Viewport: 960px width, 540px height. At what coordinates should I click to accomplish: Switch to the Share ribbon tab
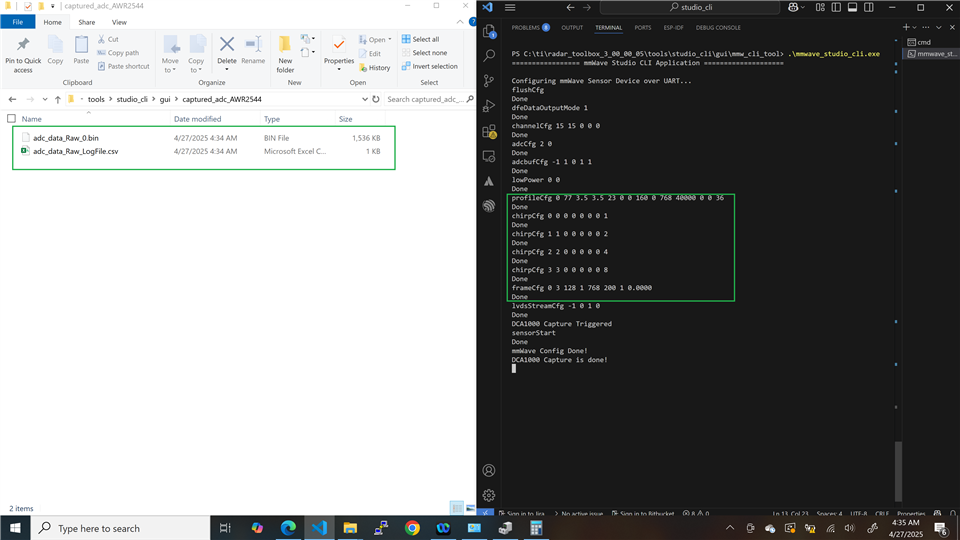click(86, 22)
